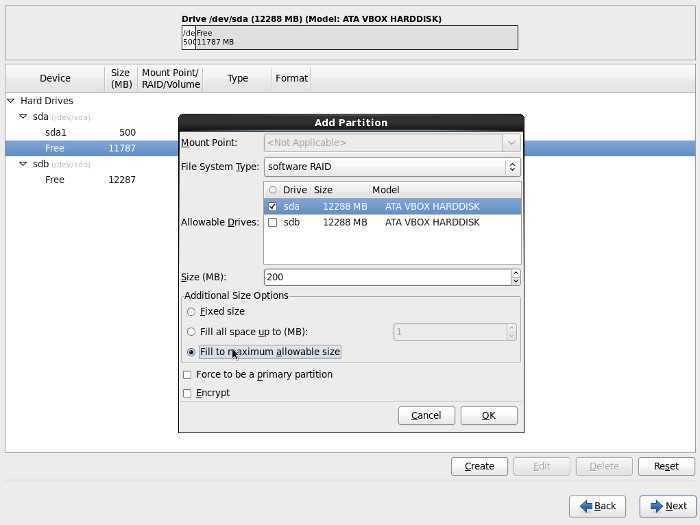
Task: Increase Size (MB) with up arrow
Action: coord(516,273)
